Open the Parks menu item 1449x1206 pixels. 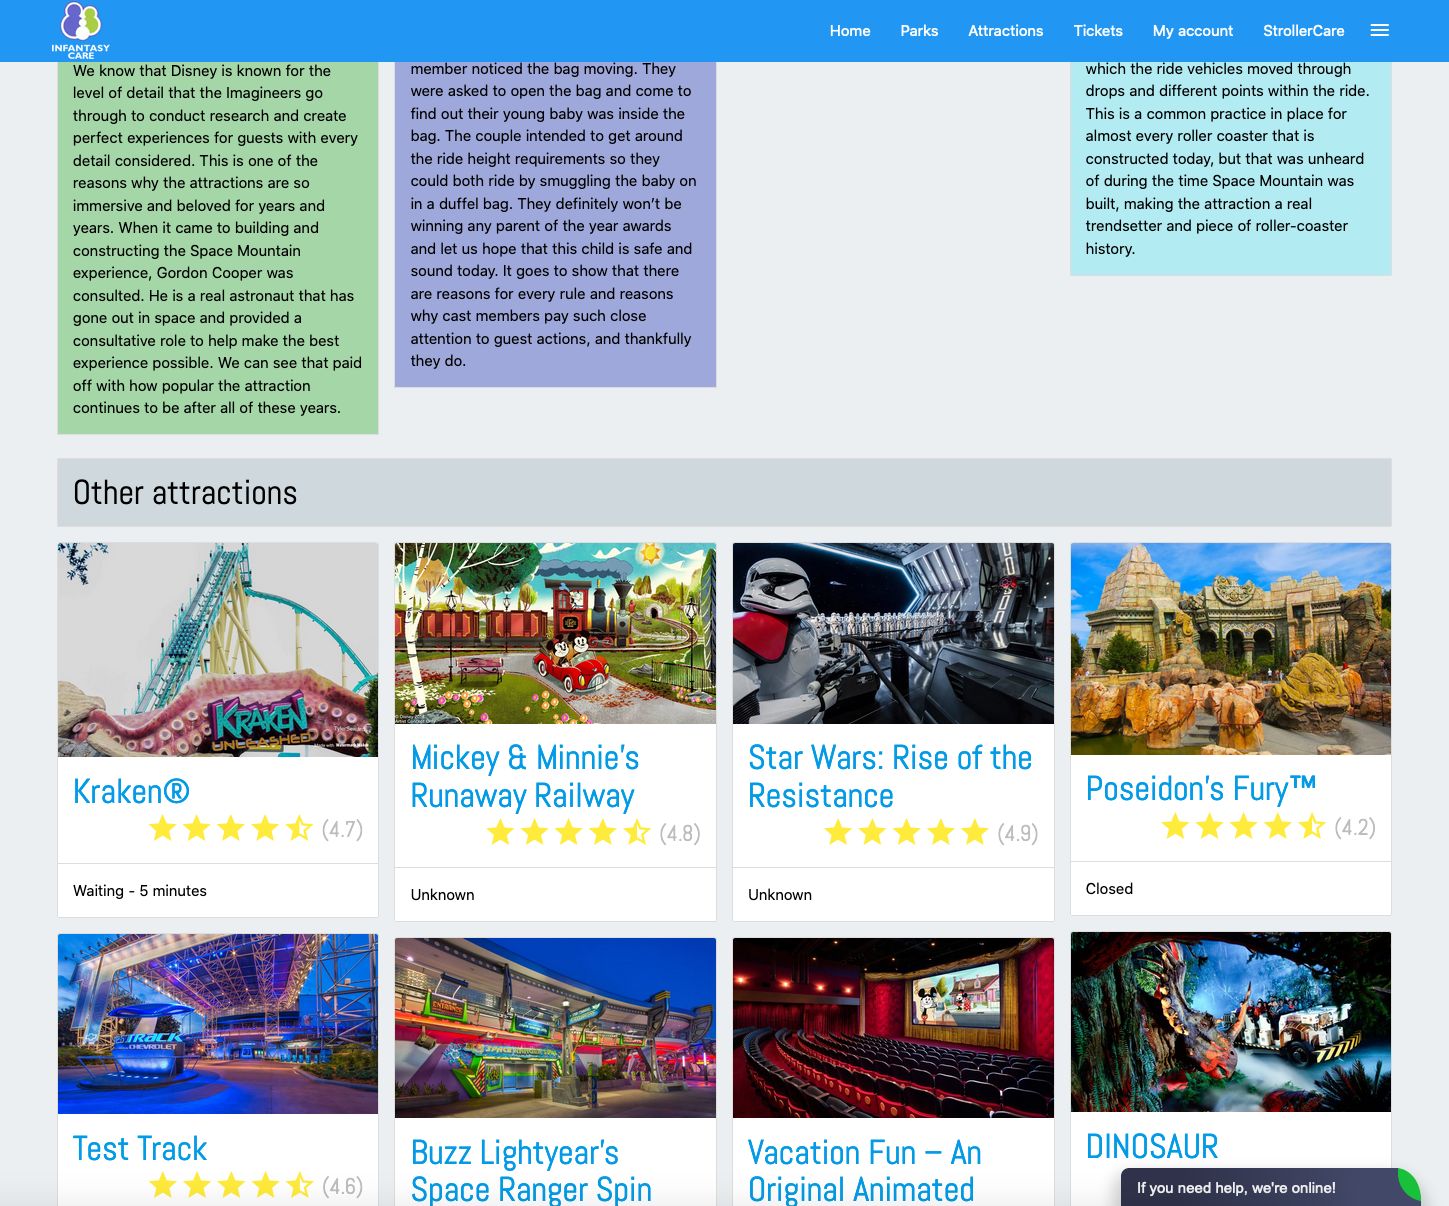[x=918, y=31]
